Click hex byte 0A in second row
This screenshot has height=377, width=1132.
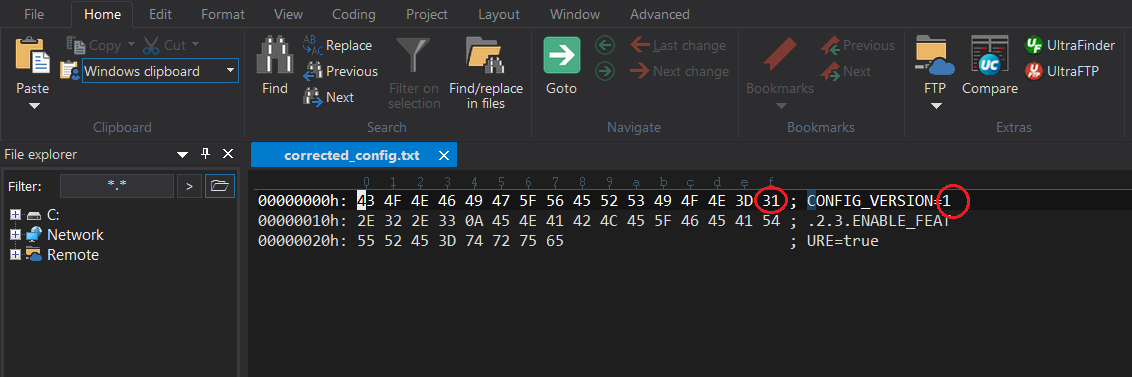click(x=474, y=221)
